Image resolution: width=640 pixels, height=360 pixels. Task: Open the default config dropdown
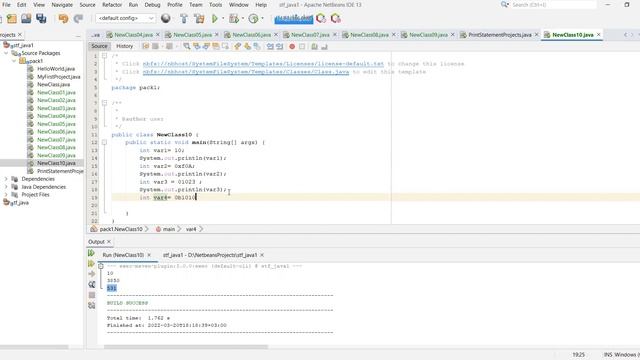point(125,18)
